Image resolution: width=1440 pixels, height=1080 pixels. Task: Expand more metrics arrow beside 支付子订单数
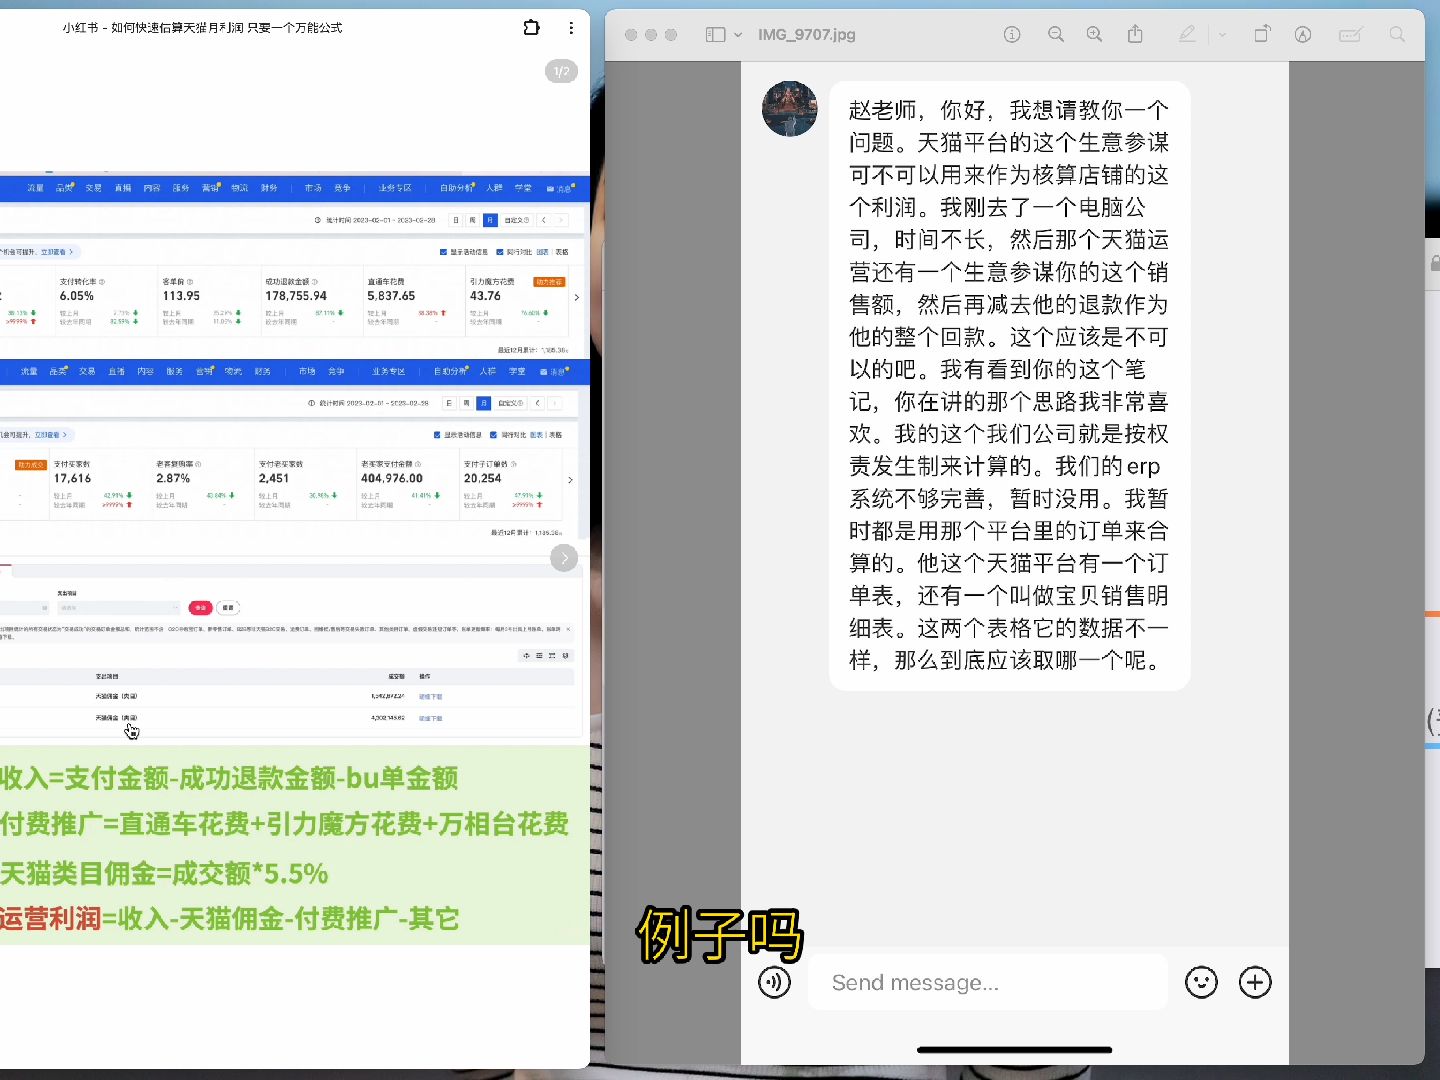pyautogui.click(x=570, y=480)
